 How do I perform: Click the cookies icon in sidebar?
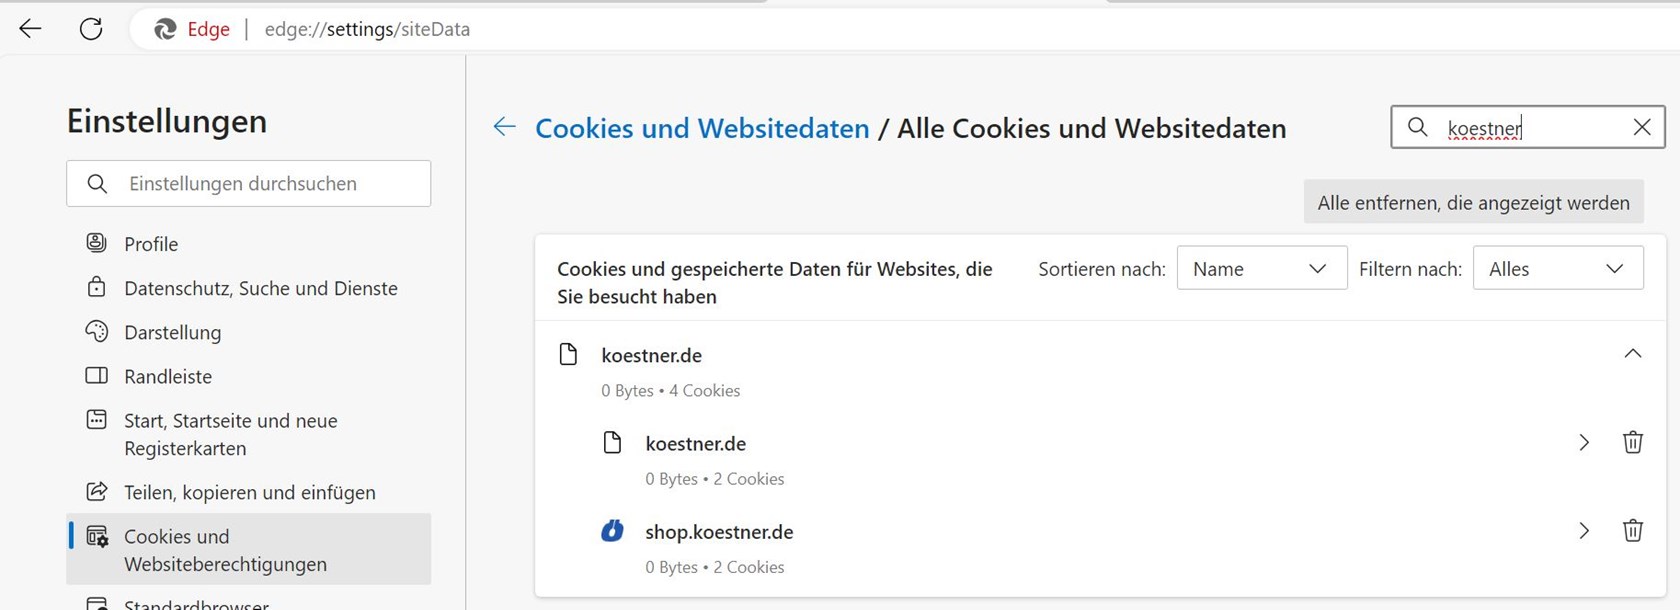[97, 536]
